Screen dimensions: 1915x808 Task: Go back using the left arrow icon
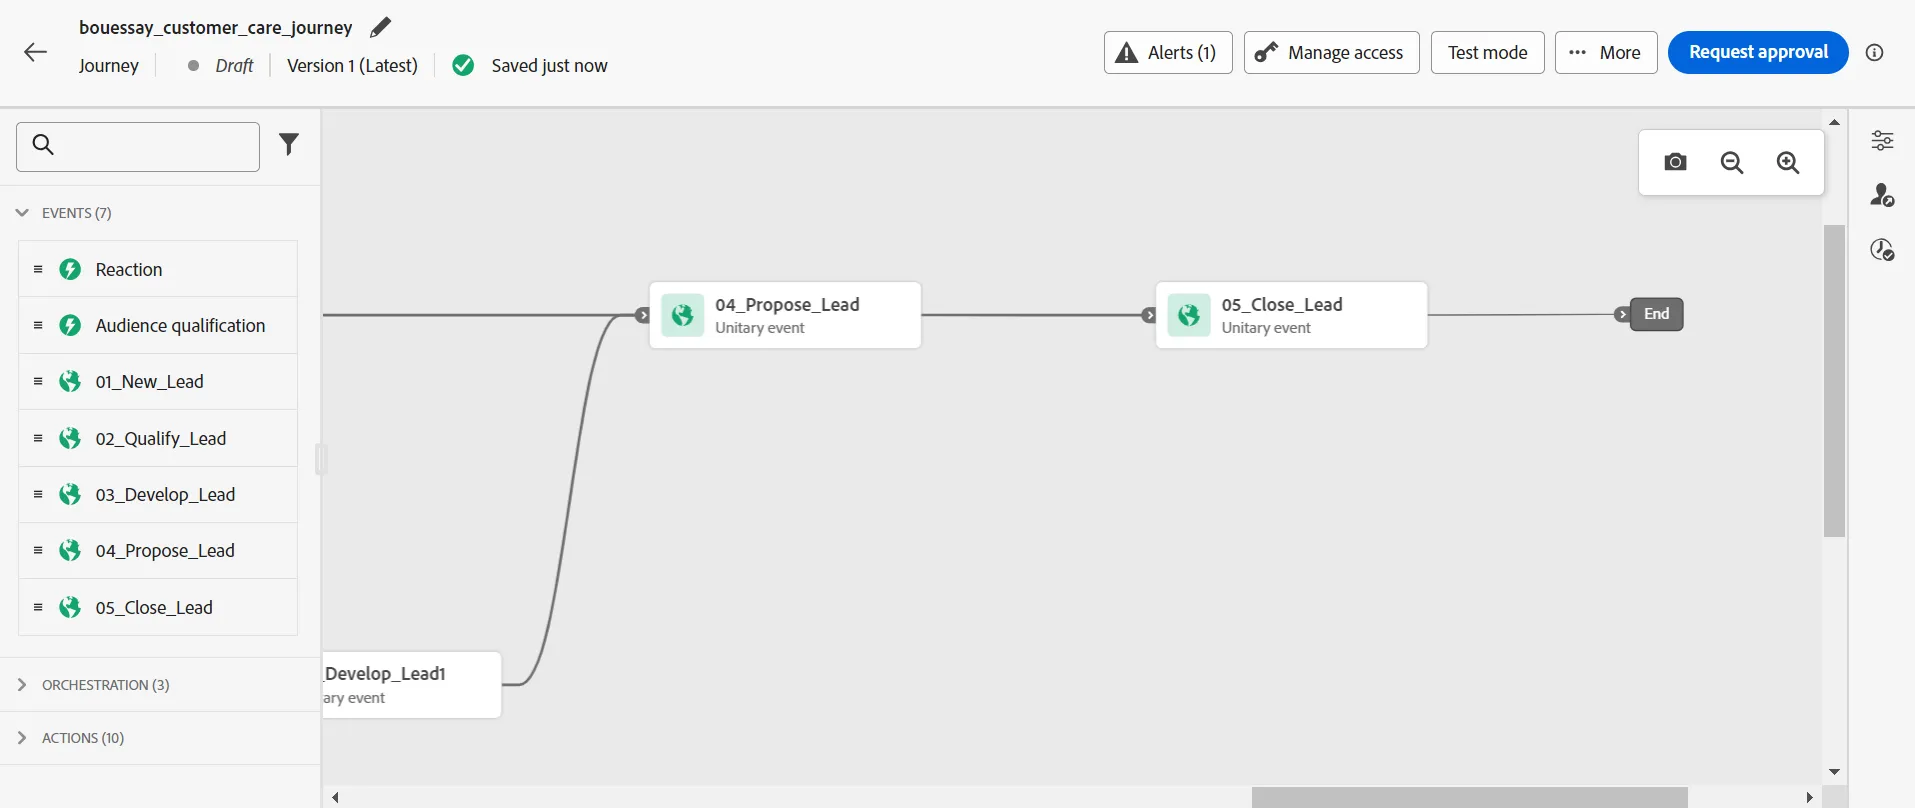tap(35, 52)
